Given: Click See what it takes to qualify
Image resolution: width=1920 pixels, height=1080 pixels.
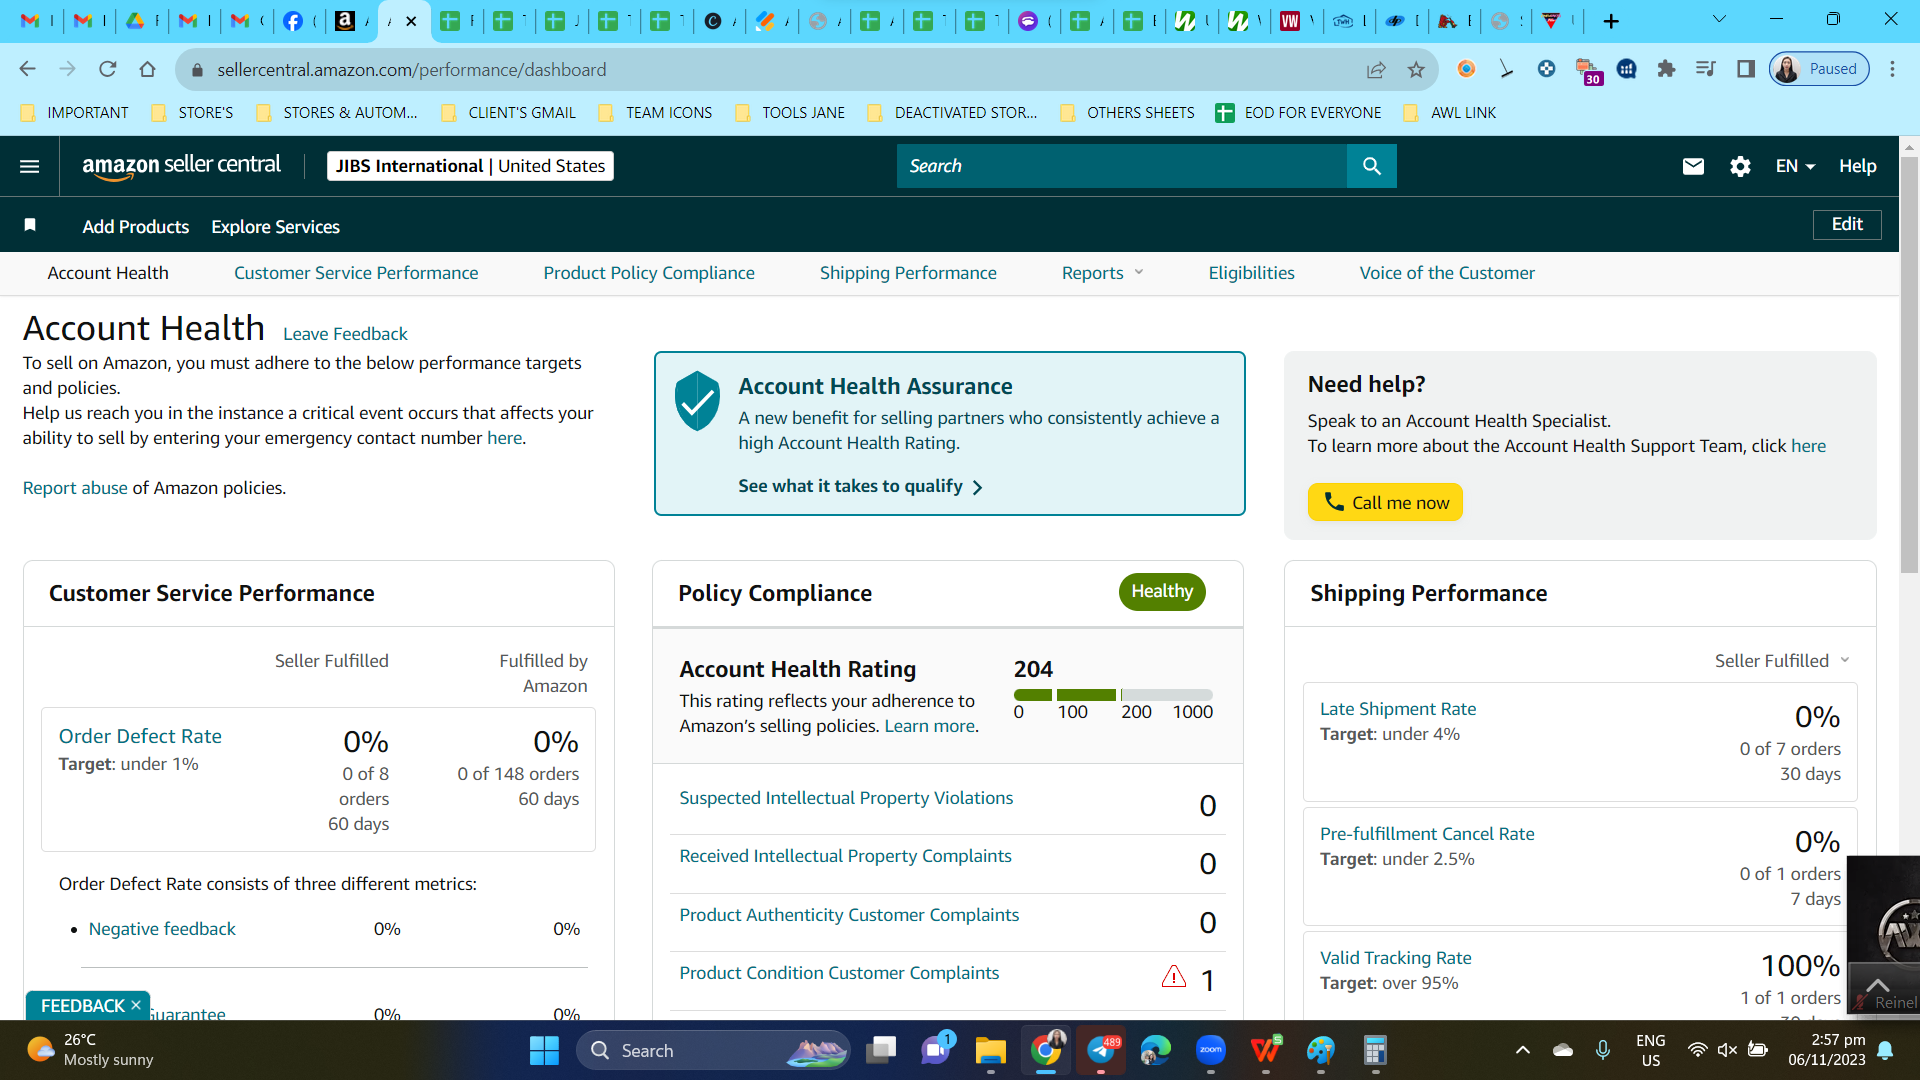Looking at the screenshot, I should (860, 486).
